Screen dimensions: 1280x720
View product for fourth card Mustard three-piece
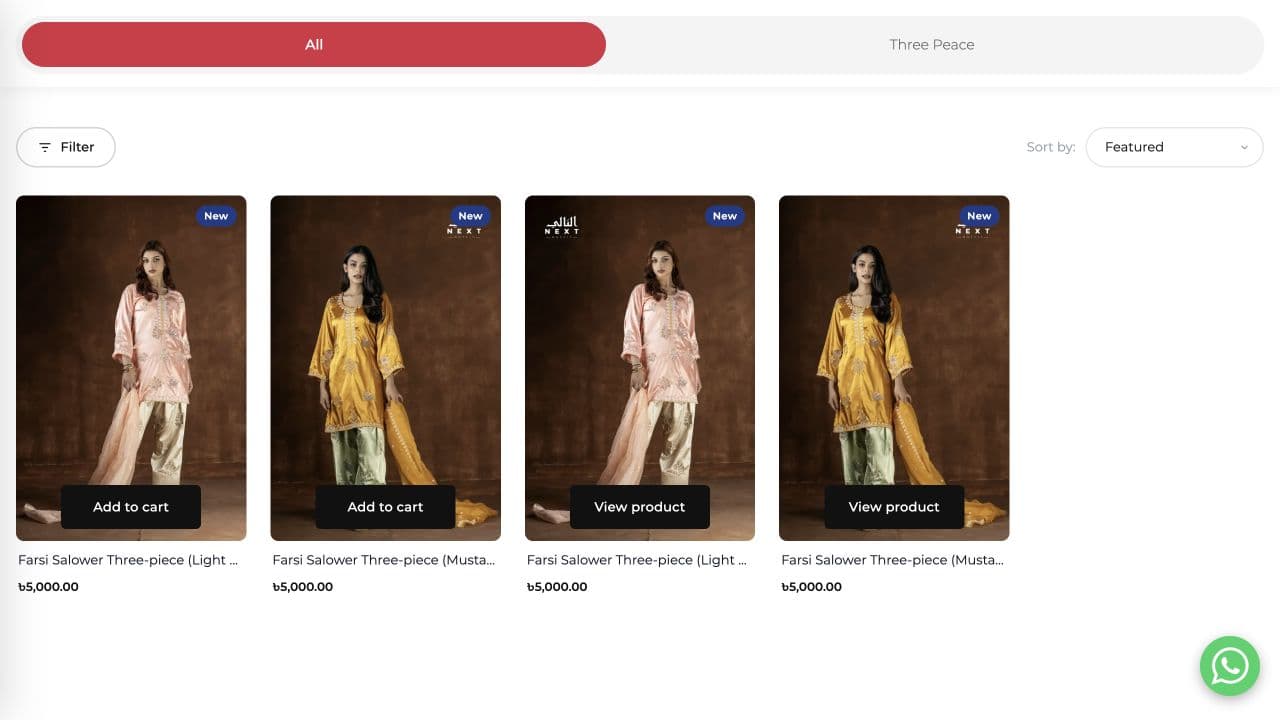pyautogui.click(x=894, y=507)
